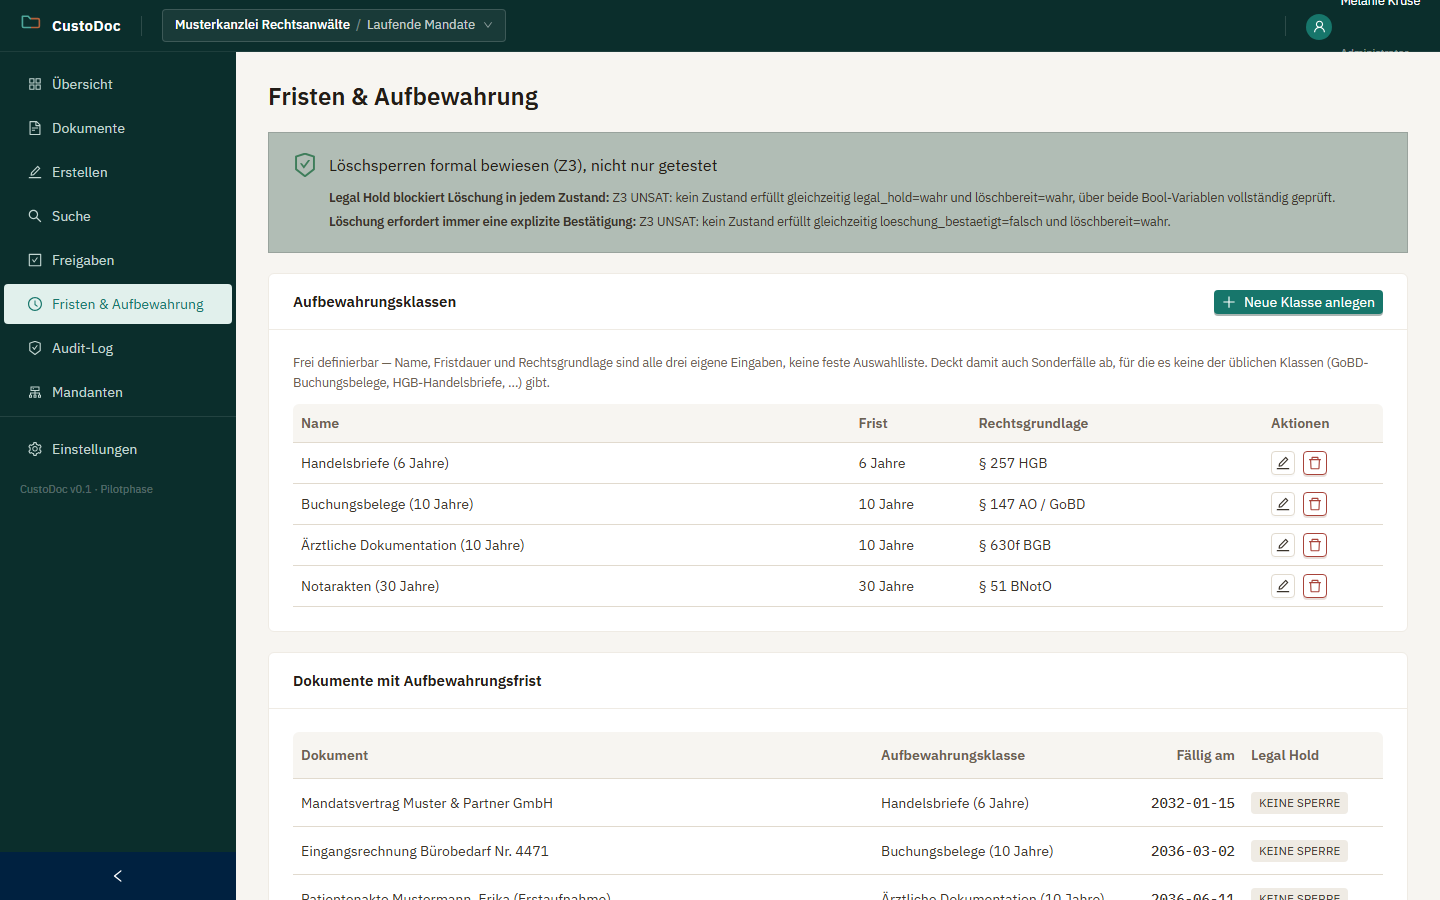This screenshot has width=1440, height=900.
Task: Click the due date 2036-03-02
Action: (1193, 851)
